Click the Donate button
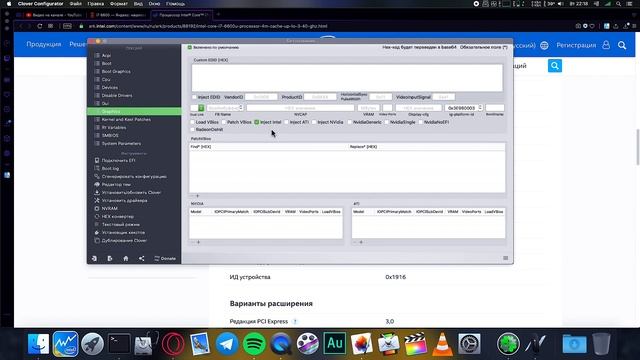Screen dimensions: 640x360 165,258
